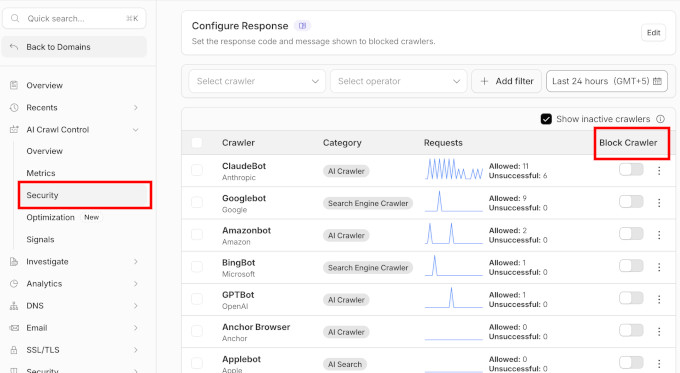Check the Amazonbot row checkbox
680x373 pixels.
click(196, 235)
